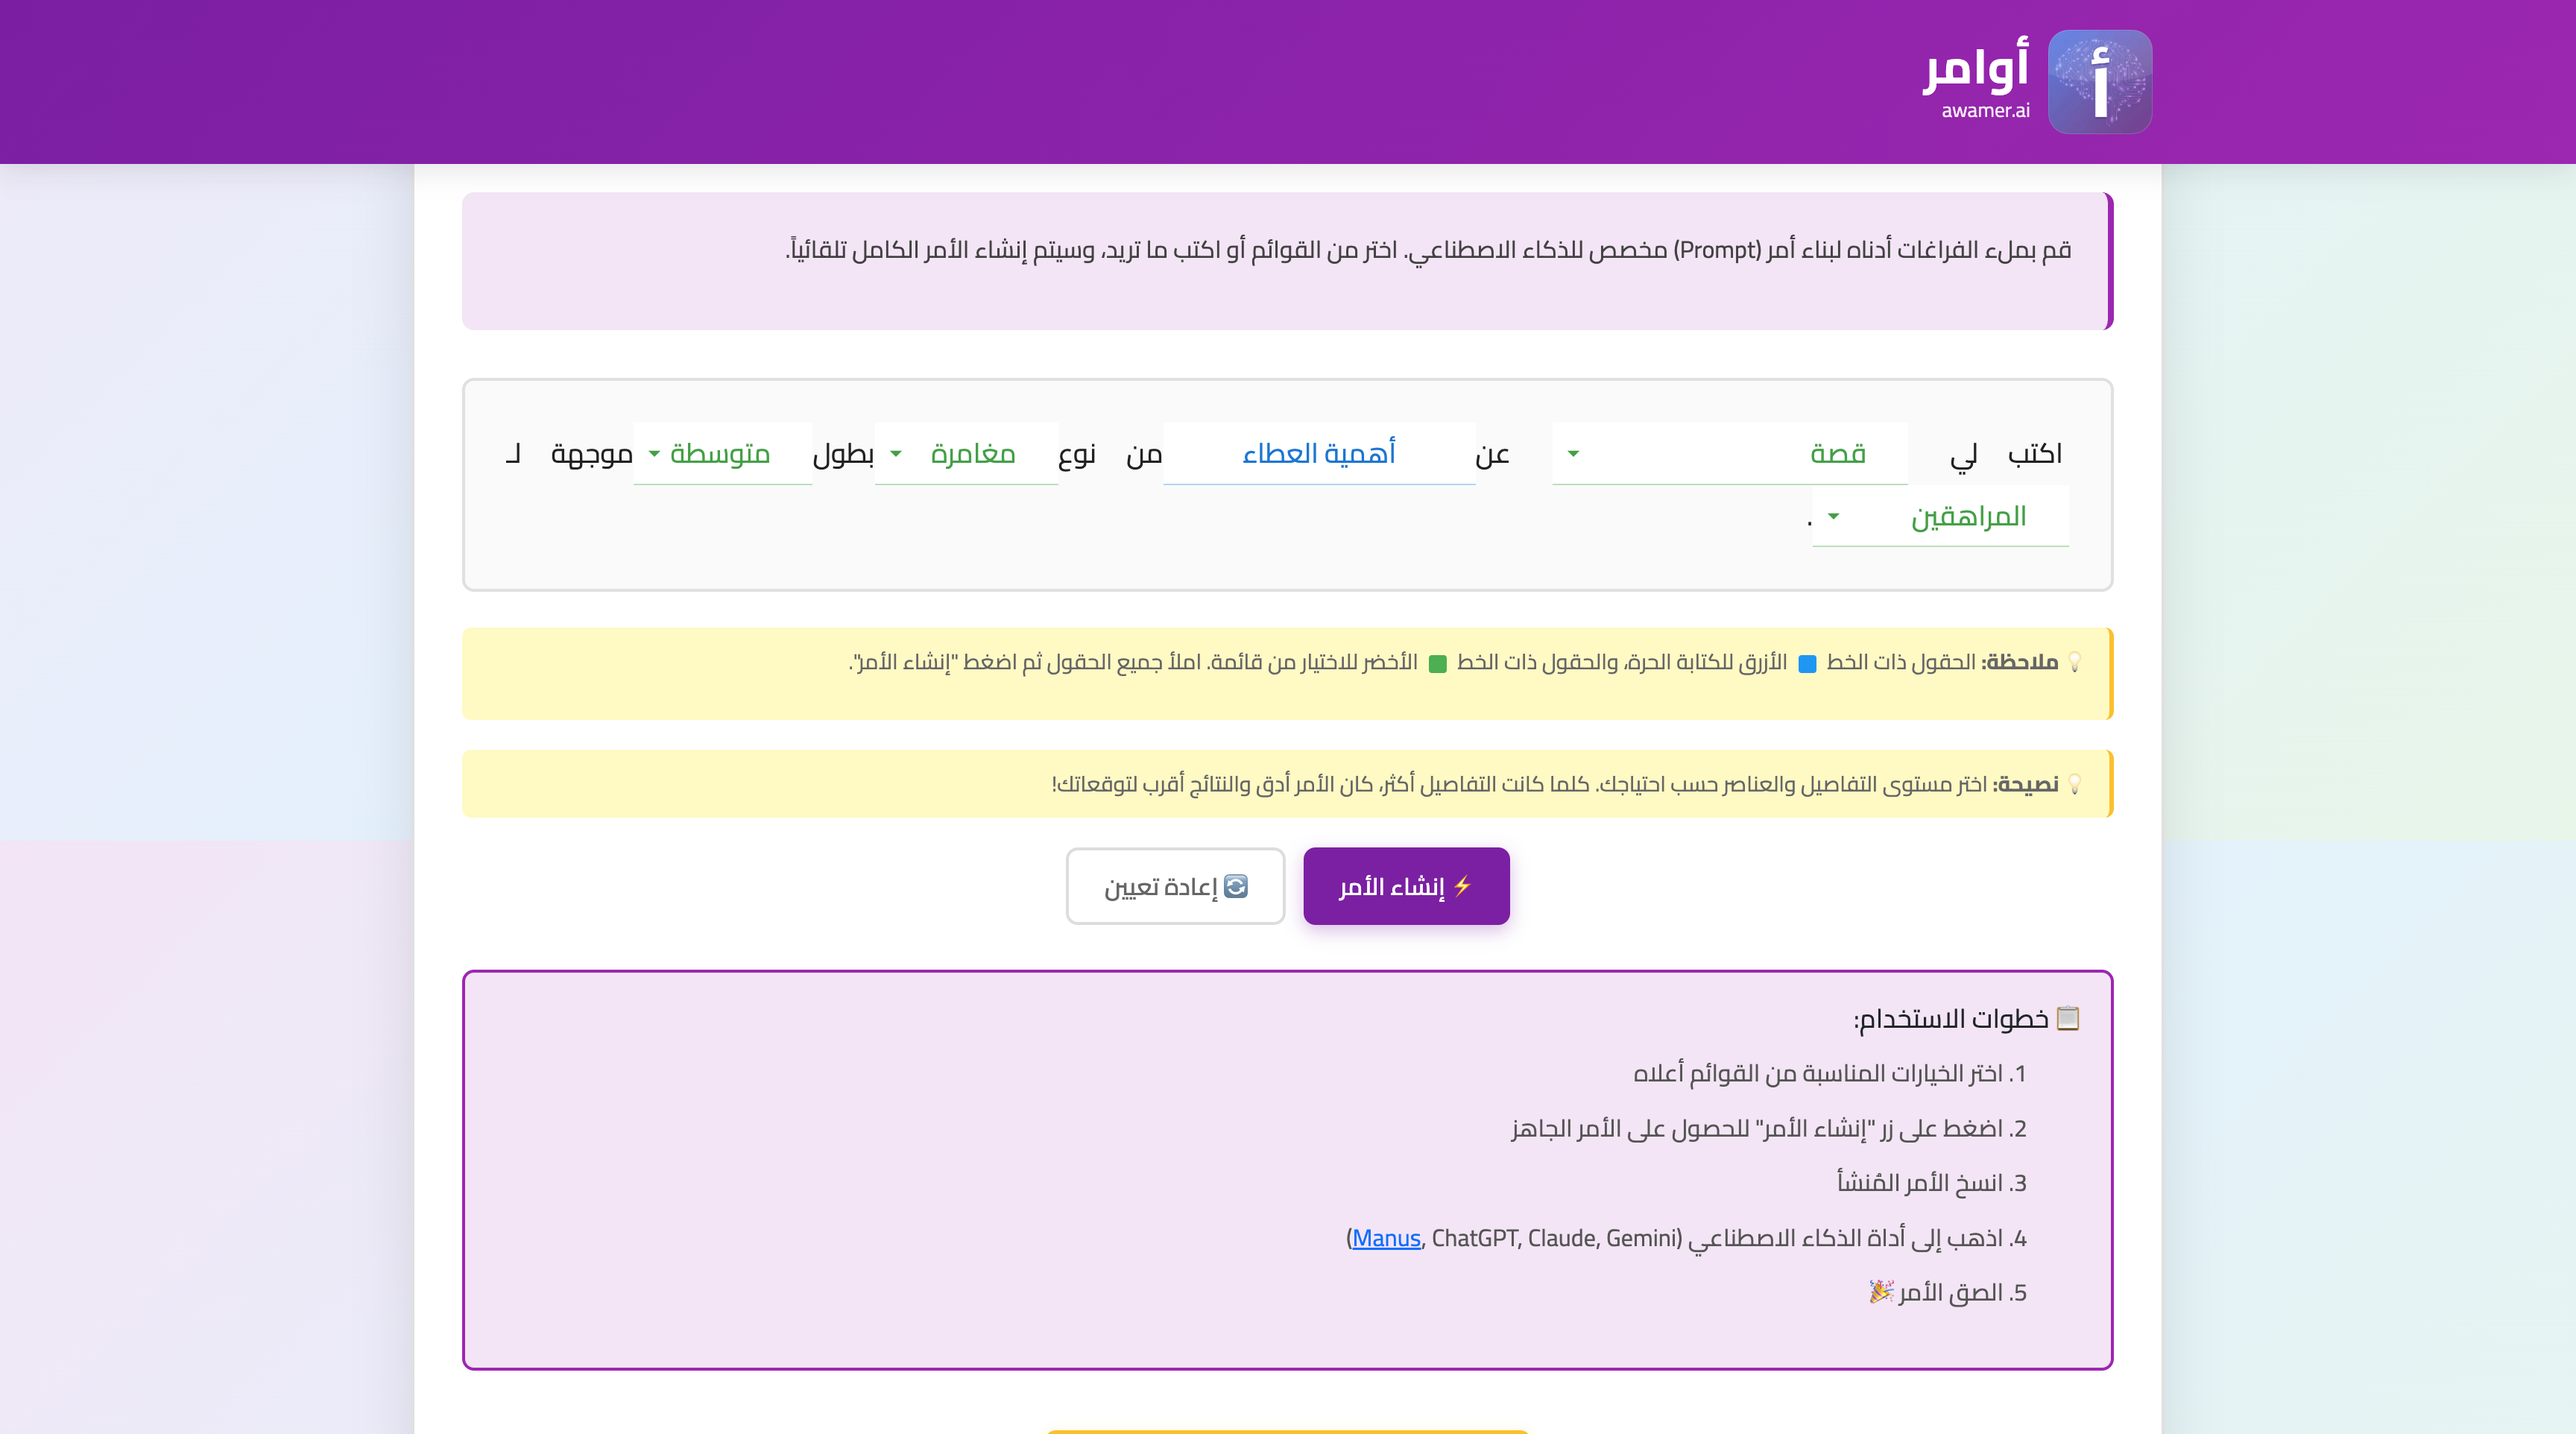Click the dropdown arrow next to مغامرة

[x=896, y=454]
